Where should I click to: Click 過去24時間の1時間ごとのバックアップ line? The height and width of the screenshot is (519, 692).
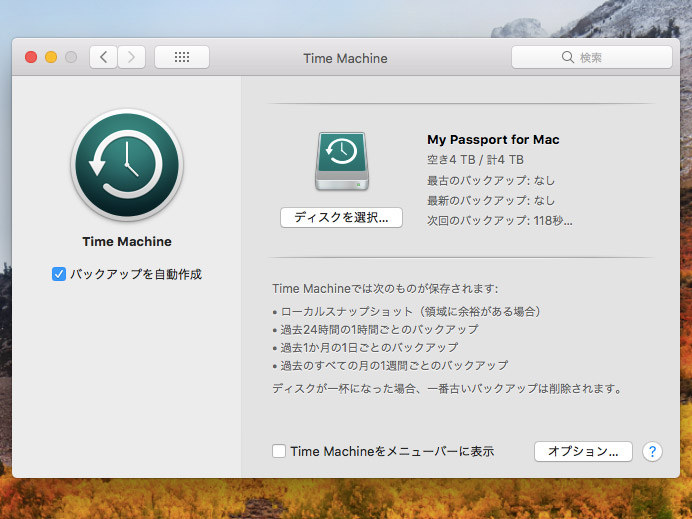(x=375, y=329)
